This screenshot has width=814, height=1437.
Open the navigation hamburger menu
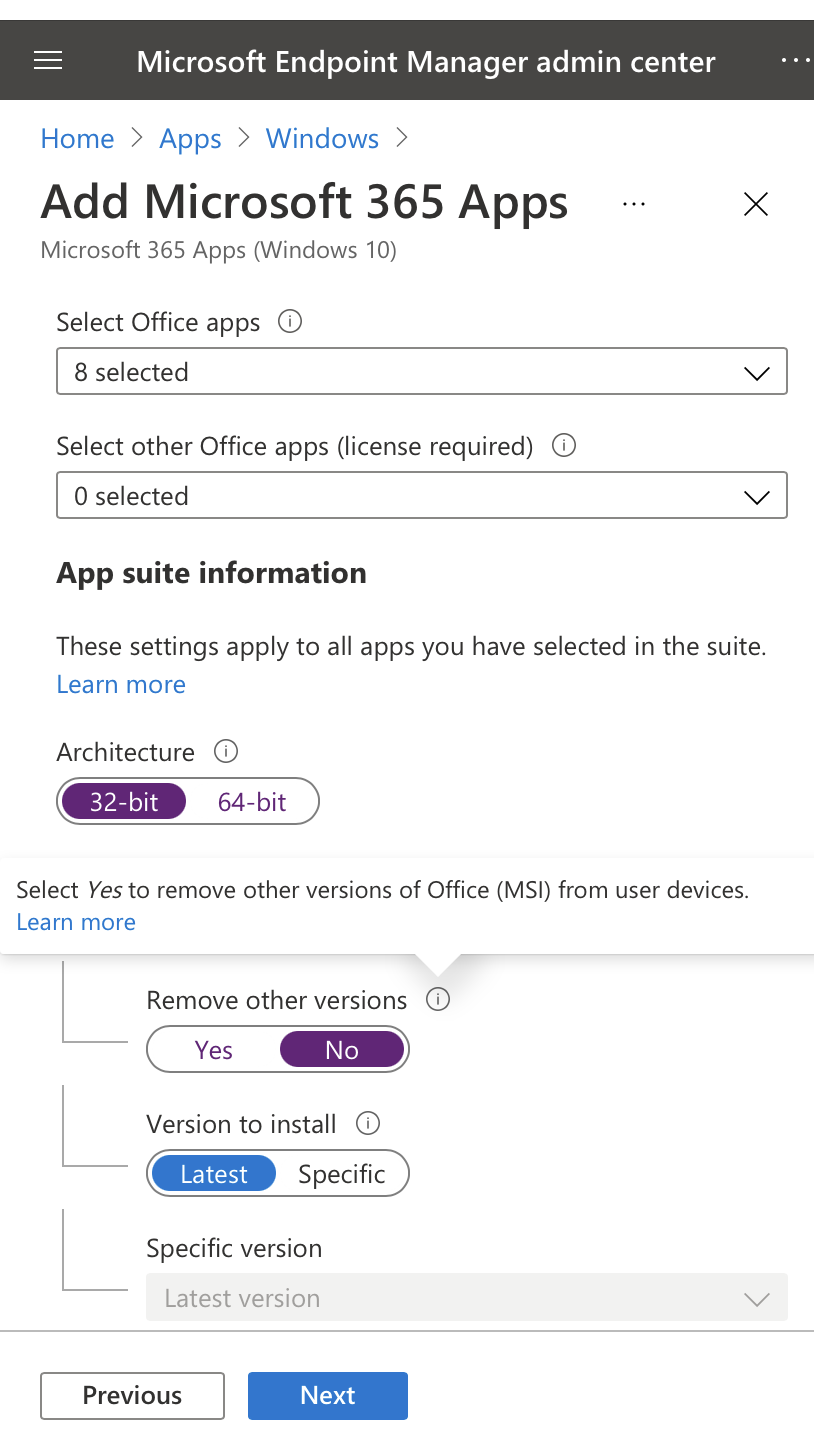[x=47, y=60]
